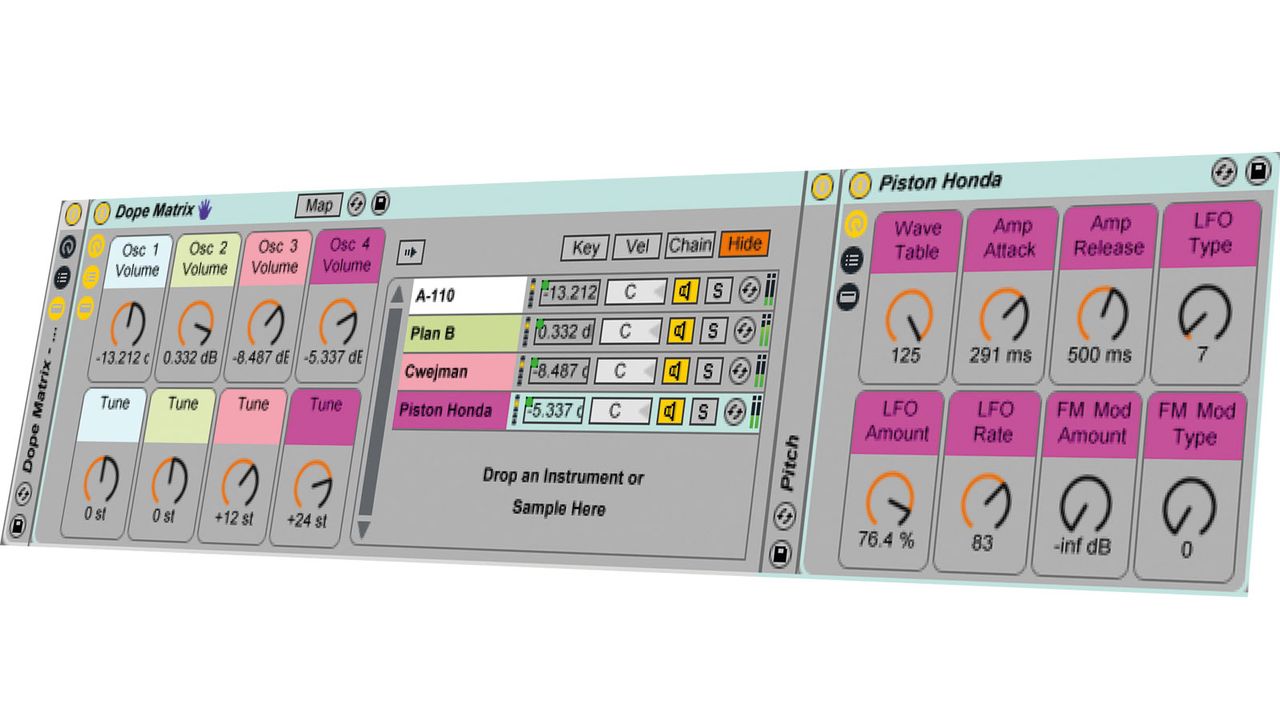Viewport: 1280px width, 720px height.
Task: Toggle the Pitch device activator button
Action: click(822, 186)
